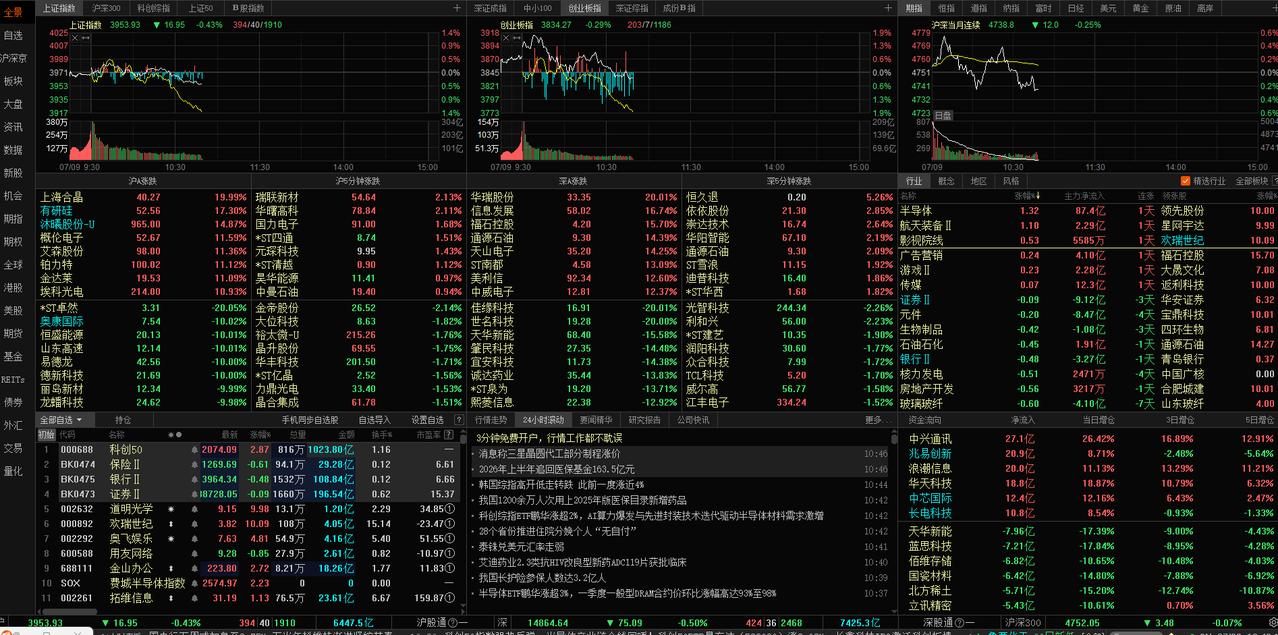Click the alert bell icon on 银行Ⅱ row
Screen dimensions: 1278x635
pyautogui.click(x=194, y=480)
